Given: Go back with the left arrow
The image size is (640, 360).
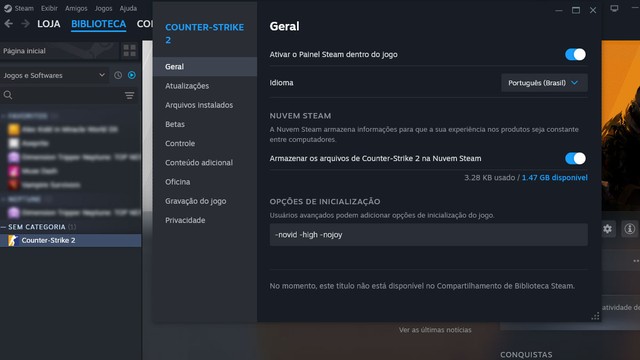Looking at the screenshot, I should (9, 24).
